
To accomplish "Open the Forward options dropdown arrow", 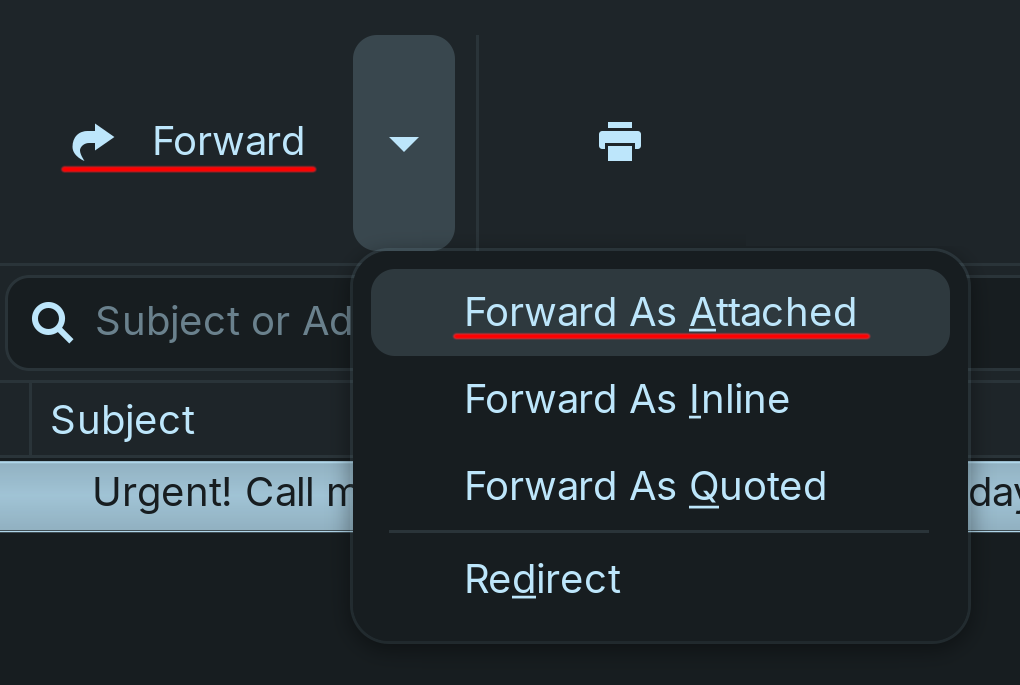I will click(x=404, y=143).
